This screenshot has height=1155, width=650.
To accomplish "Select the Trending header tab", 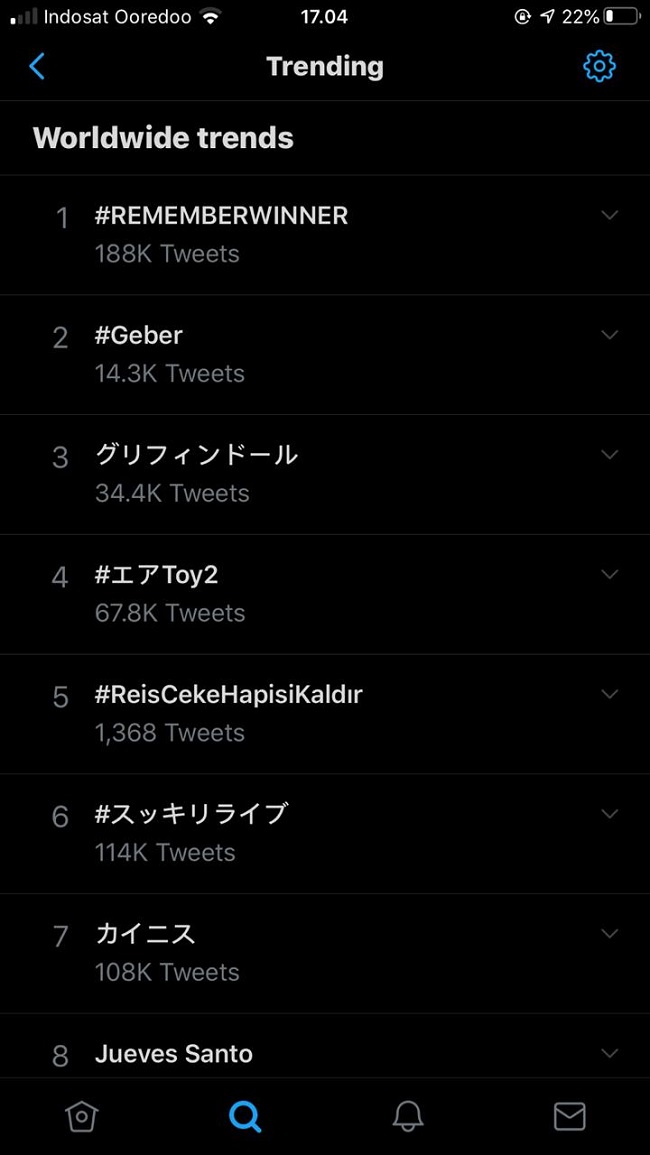I will point(324,66).
